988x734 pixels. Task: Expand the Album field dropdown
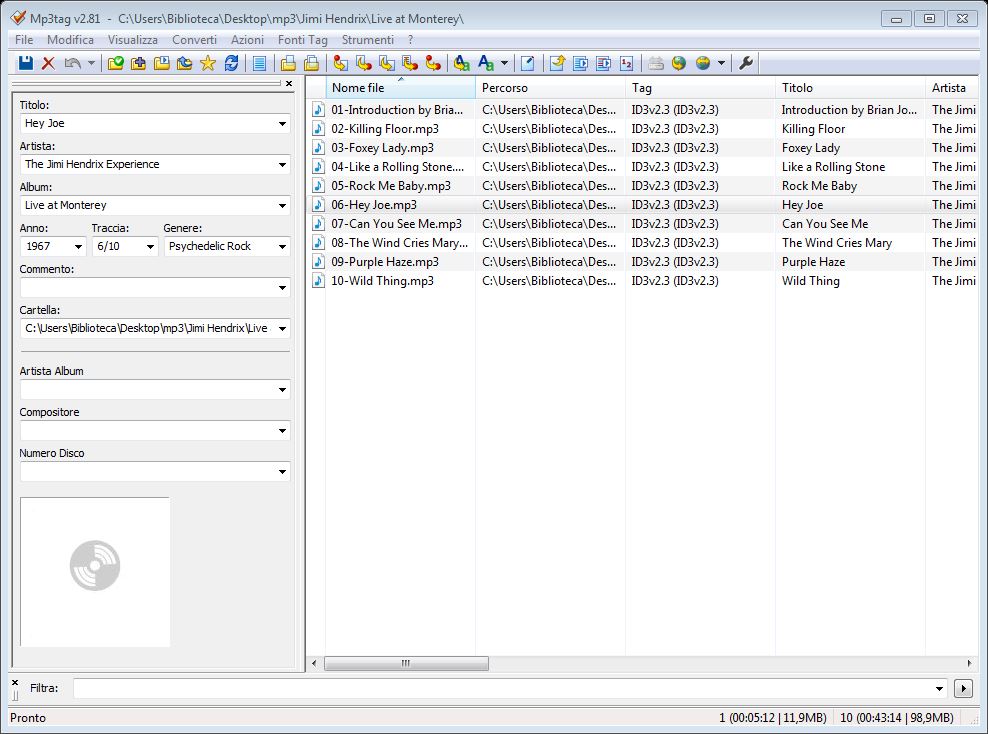click(x=282, y=205)
